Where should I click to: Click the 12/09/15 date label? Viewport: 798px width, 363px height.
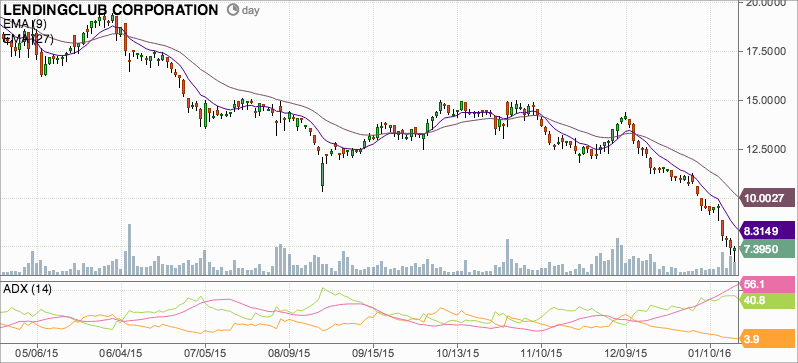[x=625, y=352]
